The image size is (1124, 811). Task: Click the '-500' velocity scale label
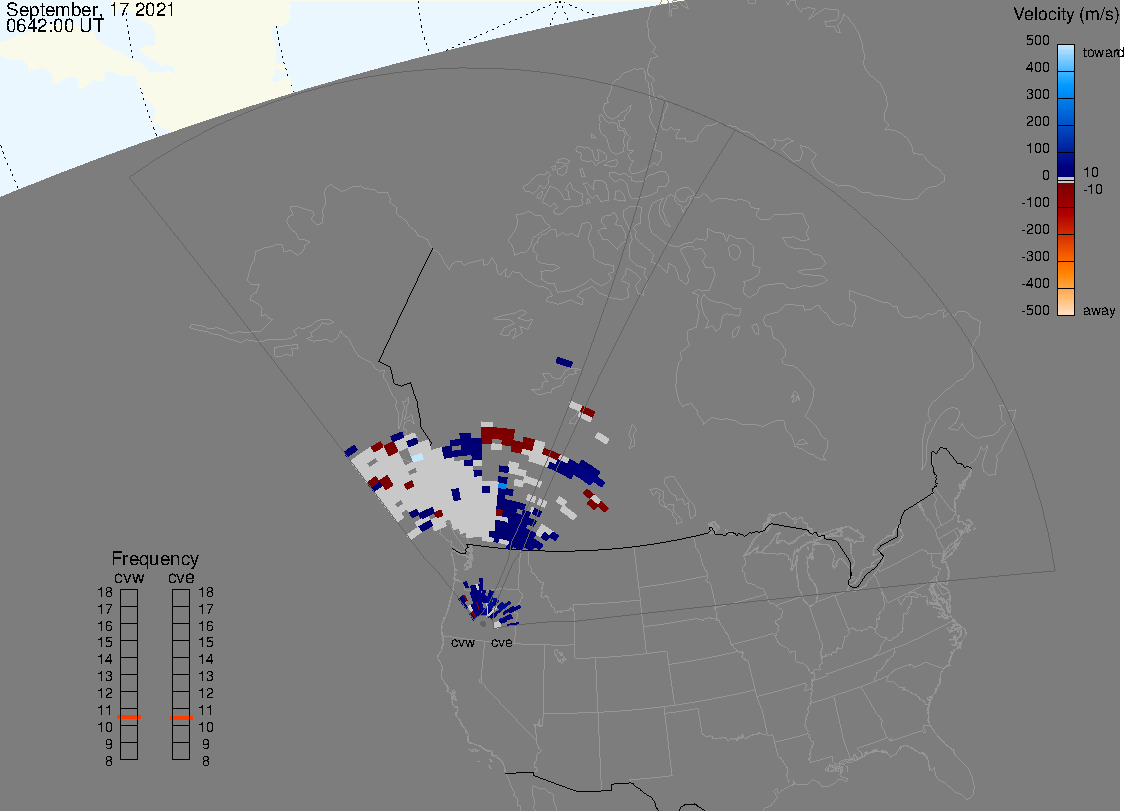coord(1036,310)
